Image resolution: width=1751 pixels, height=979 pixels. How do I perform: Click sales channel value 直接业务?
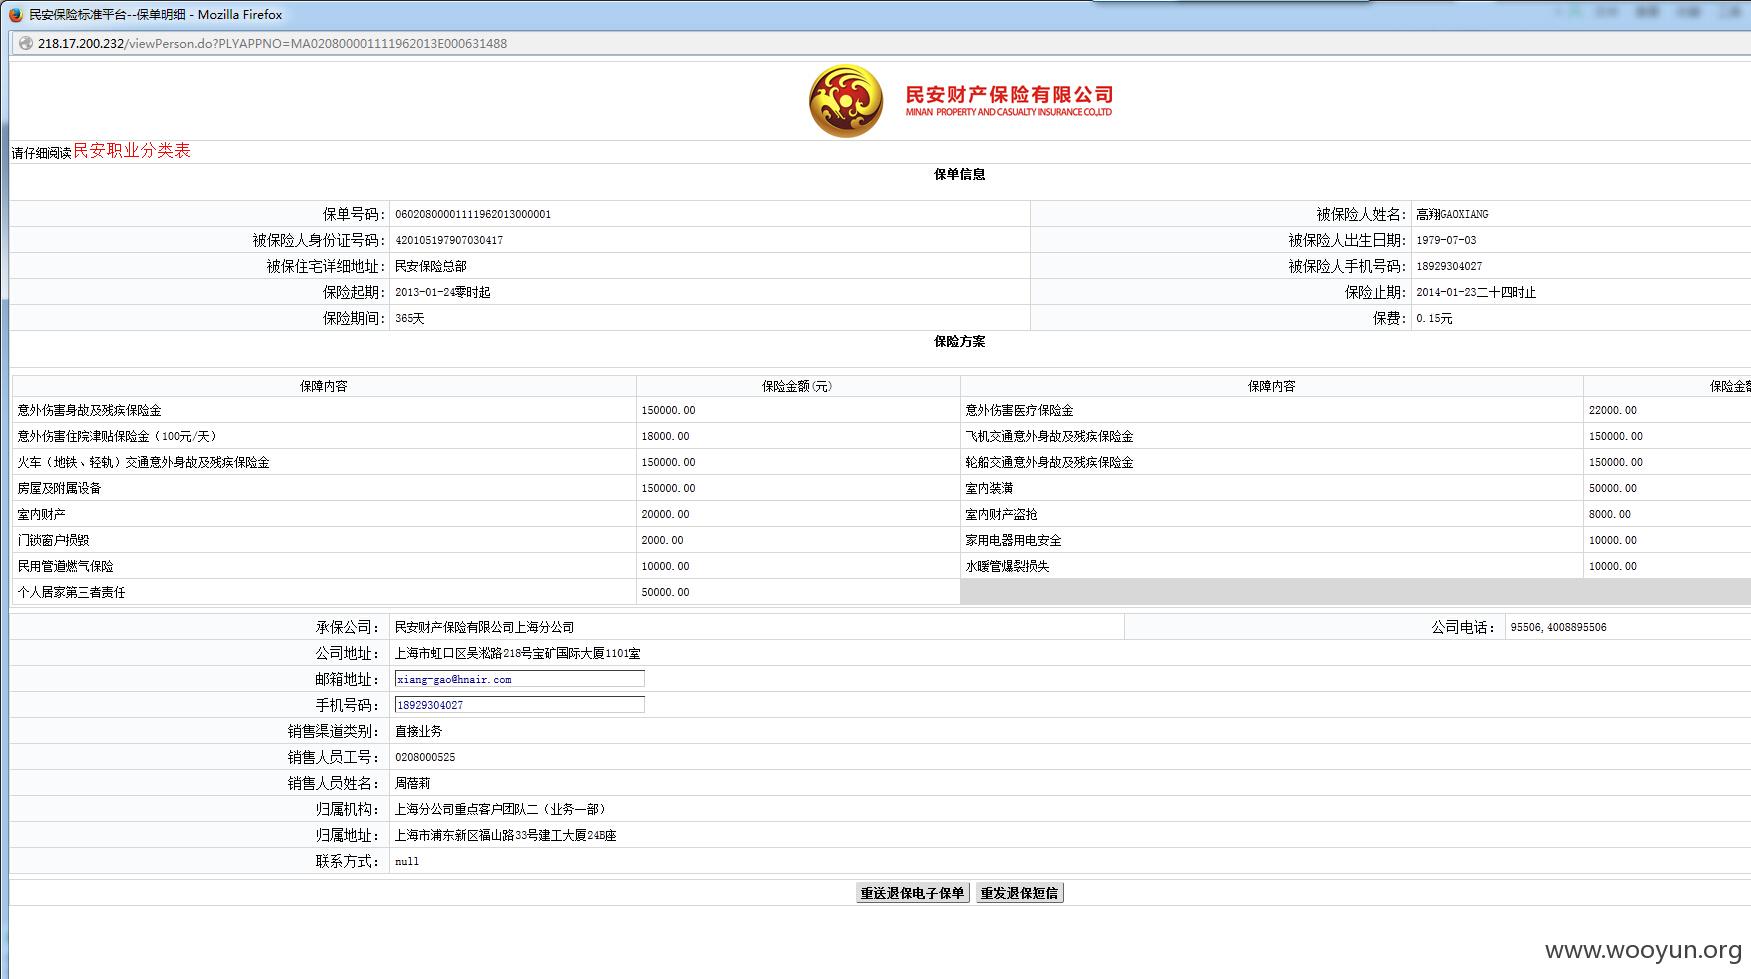click(x=419, y=731)
